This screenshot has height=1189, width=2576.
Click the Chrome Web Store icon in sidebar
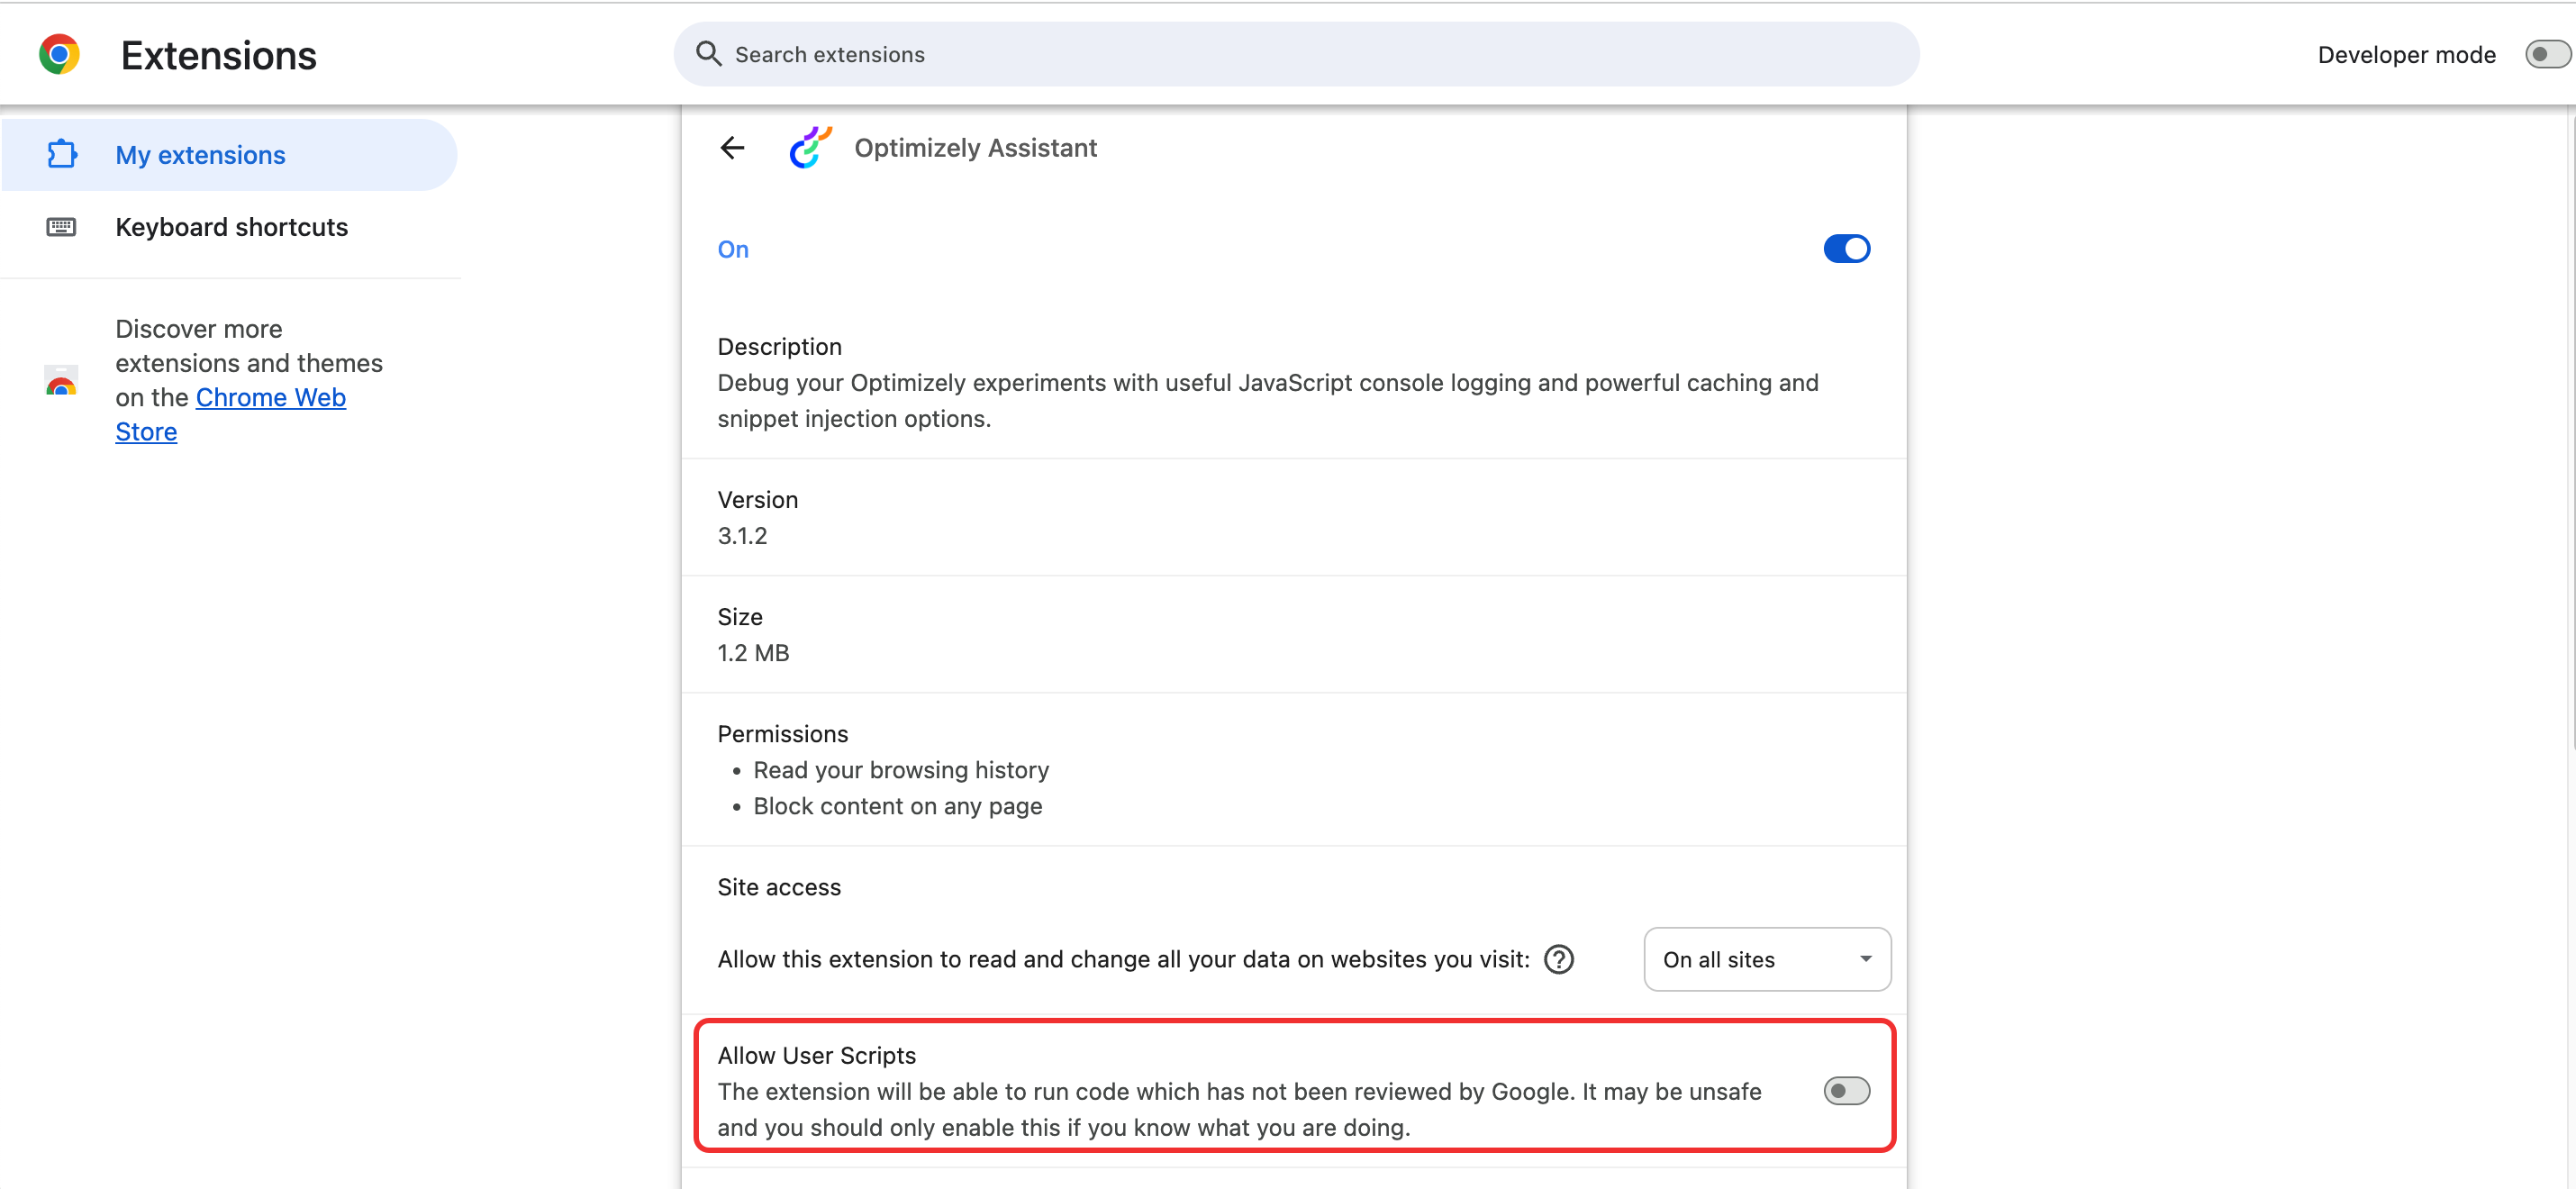(61, 381)
